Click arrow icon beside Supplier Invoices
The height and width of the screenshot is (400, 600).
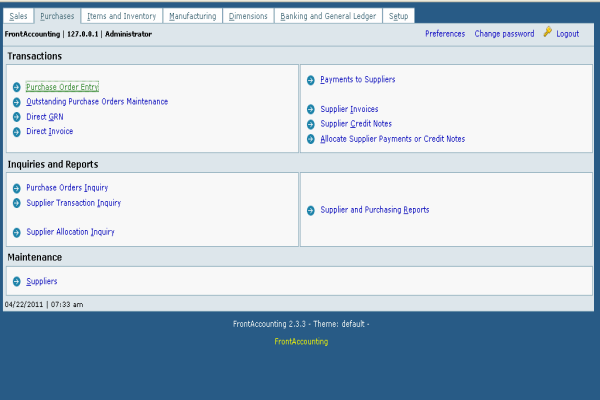pyautogui.click(x=311, y=109)
